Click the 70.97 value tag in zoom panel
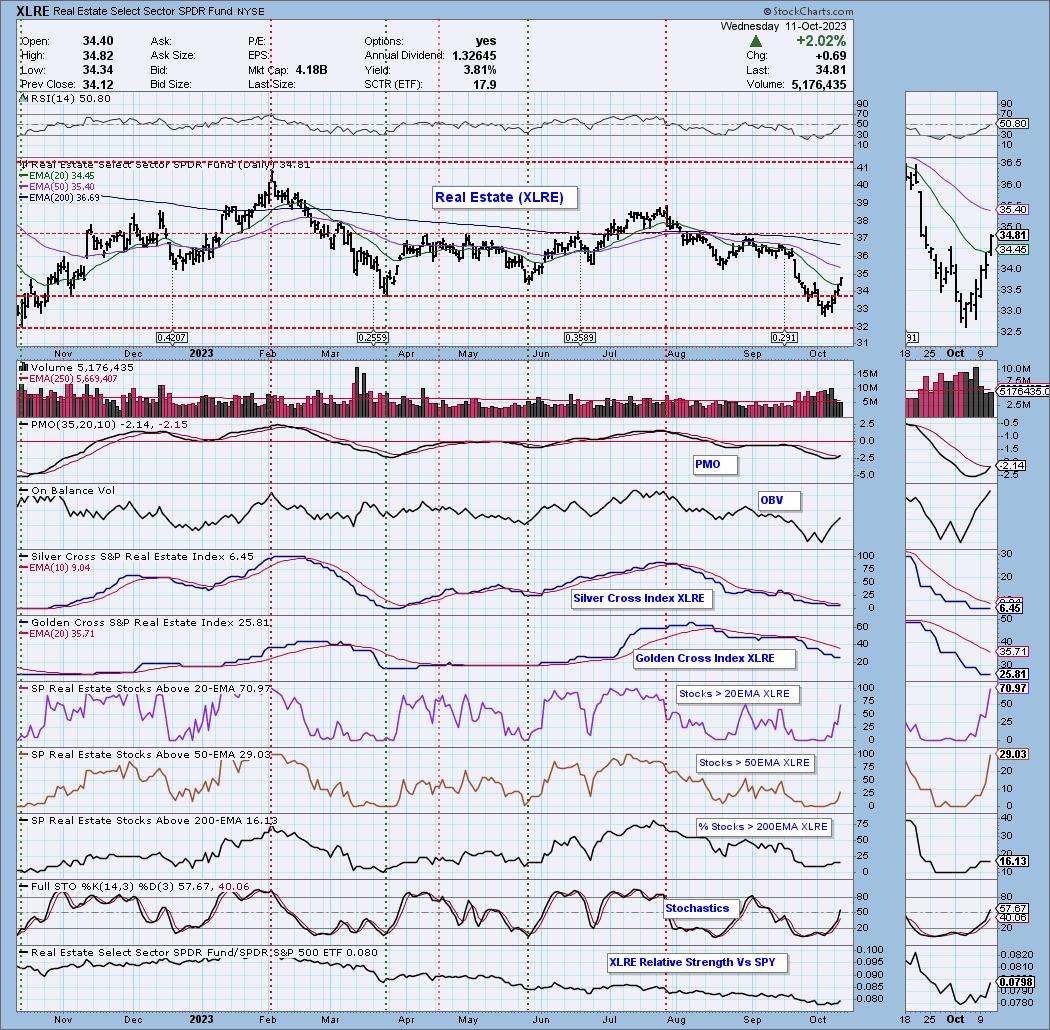Image resolution: width=1050 pixels, height=1030 pixels. (1012, 688)
